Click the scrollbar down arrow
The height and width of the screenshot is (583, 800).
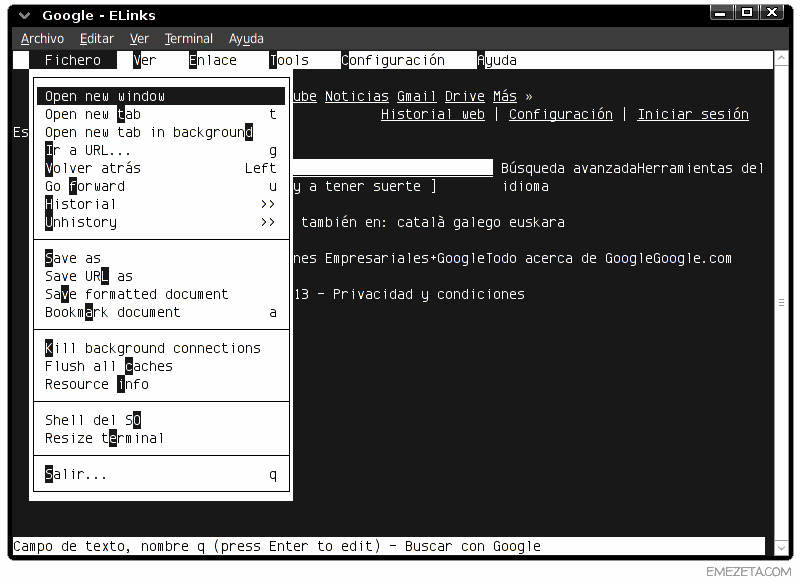[x=781, y=548]
